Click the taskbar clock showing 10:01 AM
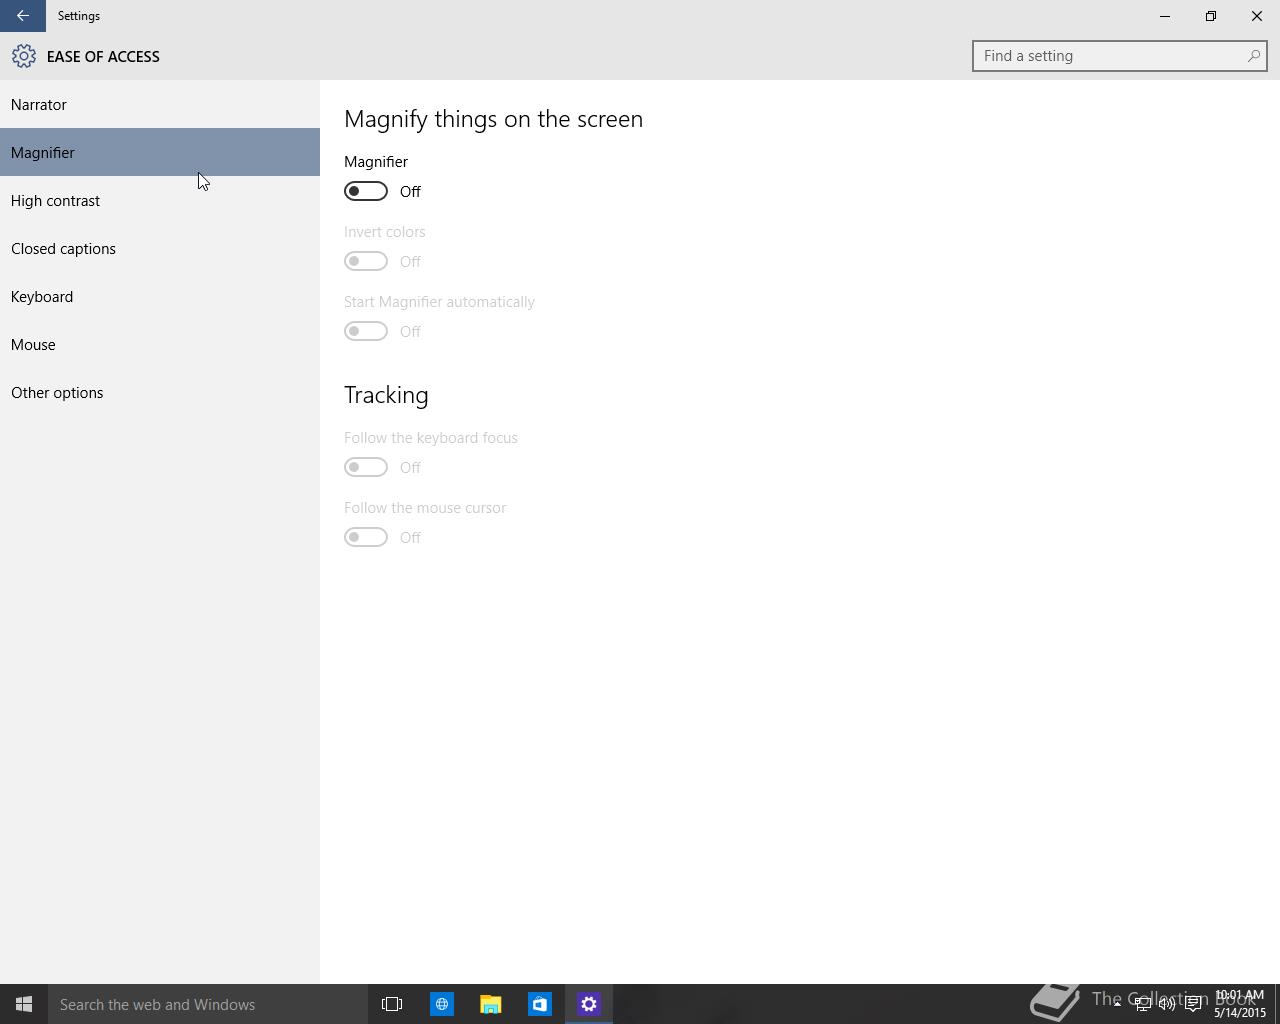The image size is (1280, 1024). (1239, 1004)
